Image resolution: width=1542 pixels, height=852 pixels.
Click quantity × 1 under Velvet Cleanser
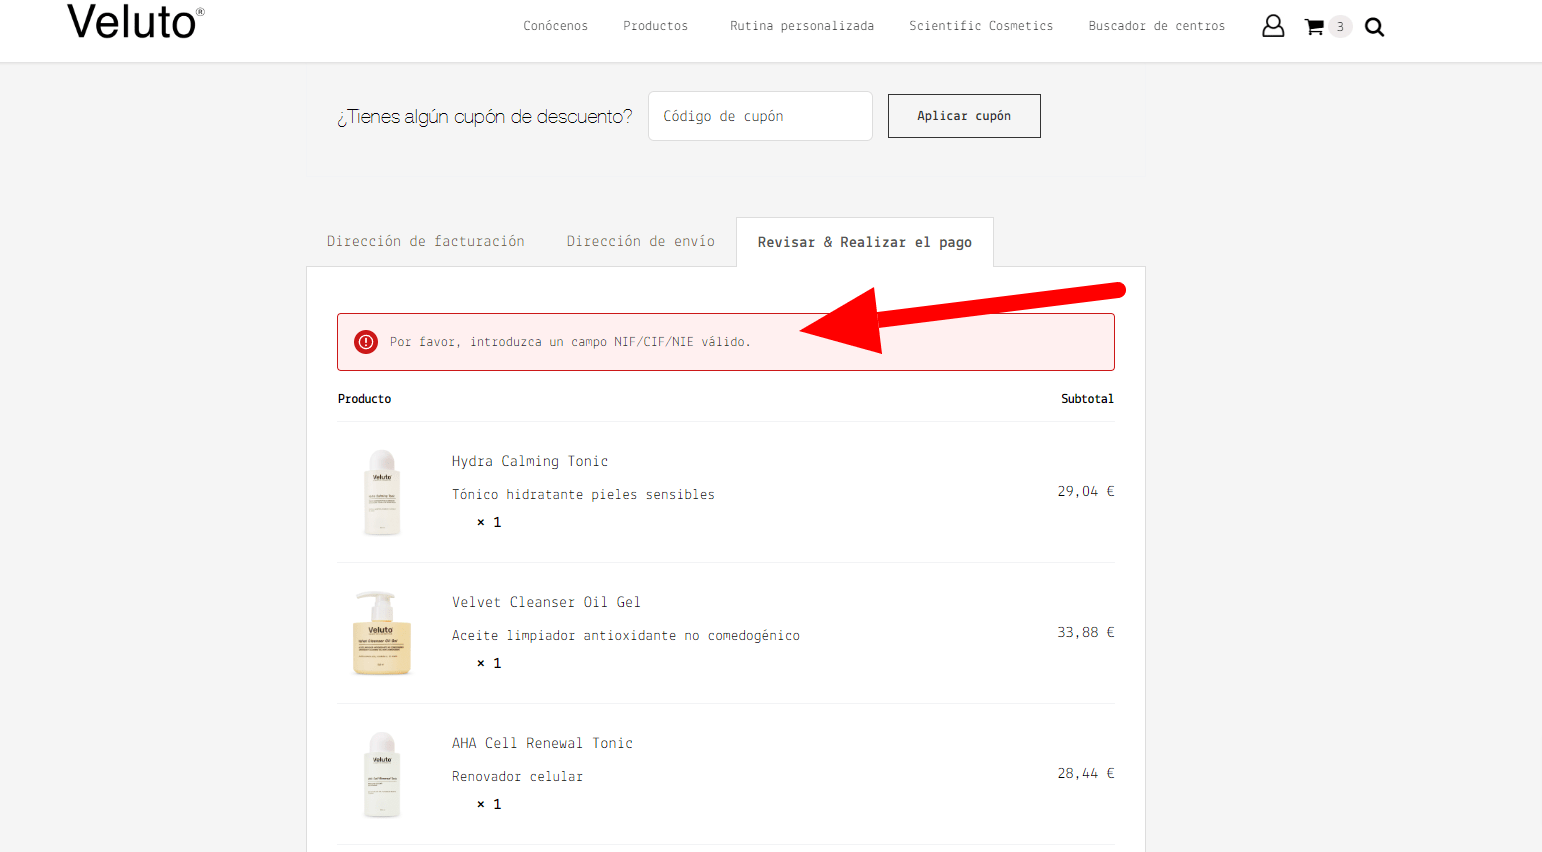tap(489, 663)
